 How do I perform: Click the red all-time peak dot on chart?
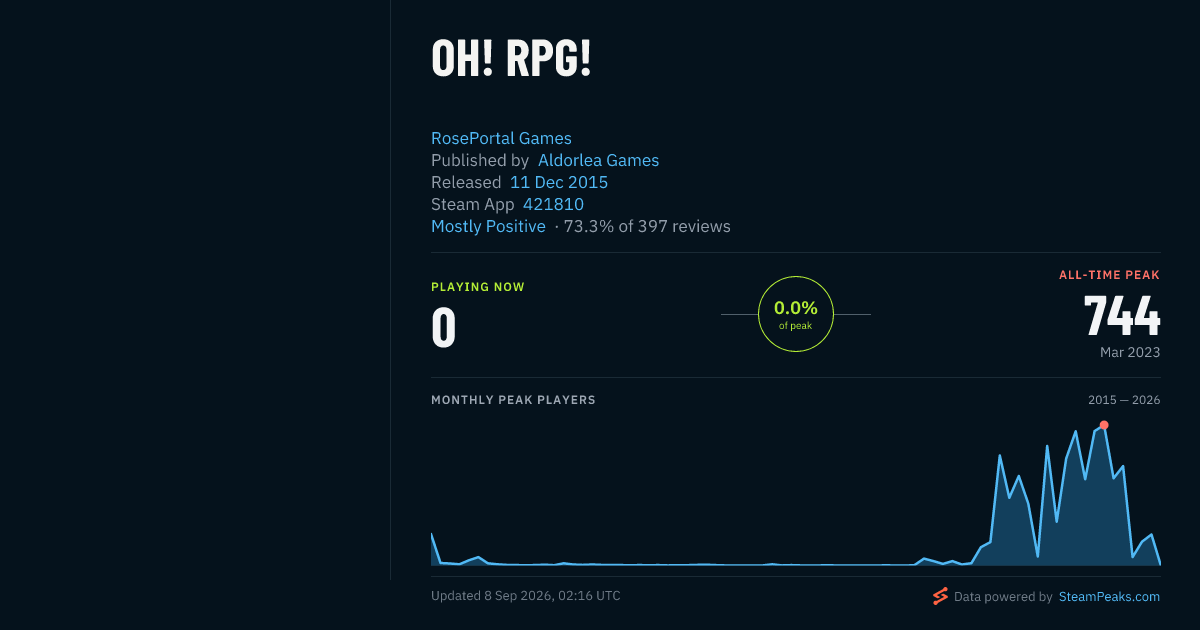(x=1104, y=425)
